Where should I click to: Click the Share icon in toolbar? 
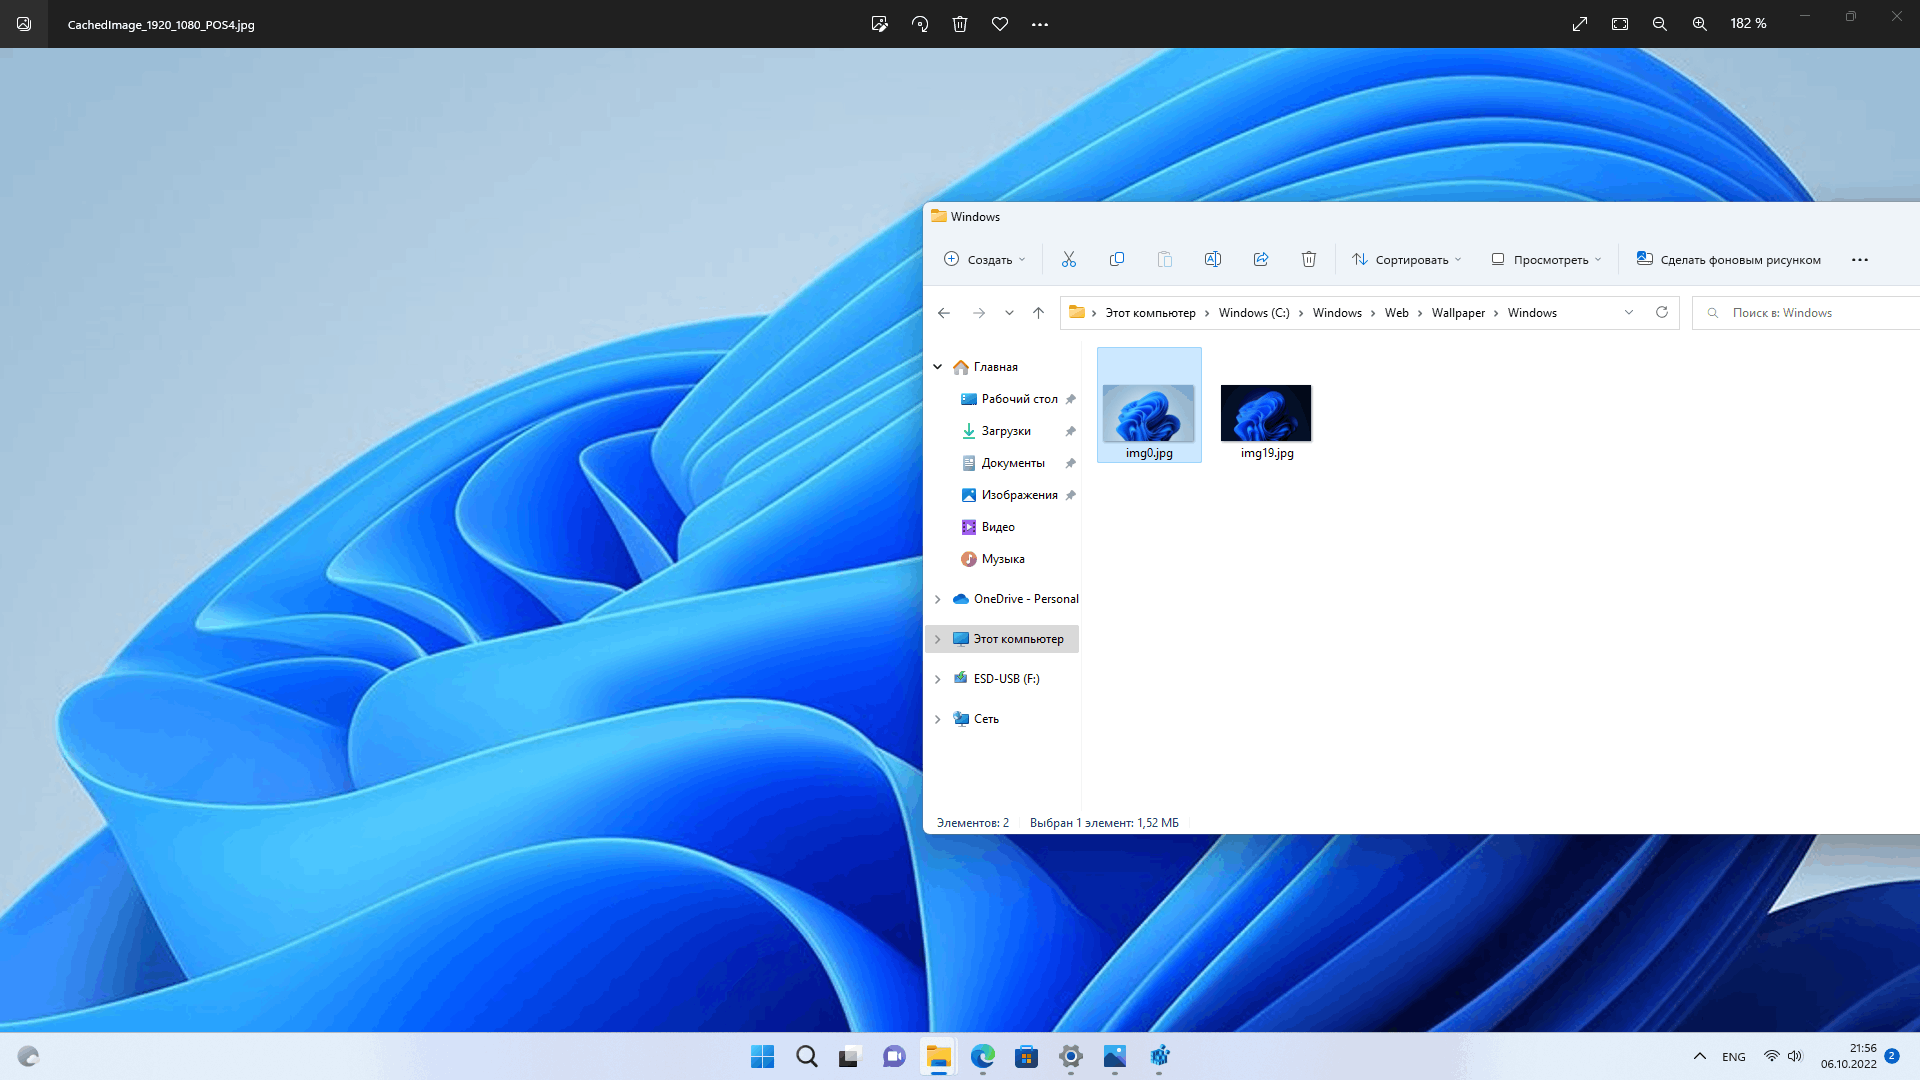(1261, 258)
